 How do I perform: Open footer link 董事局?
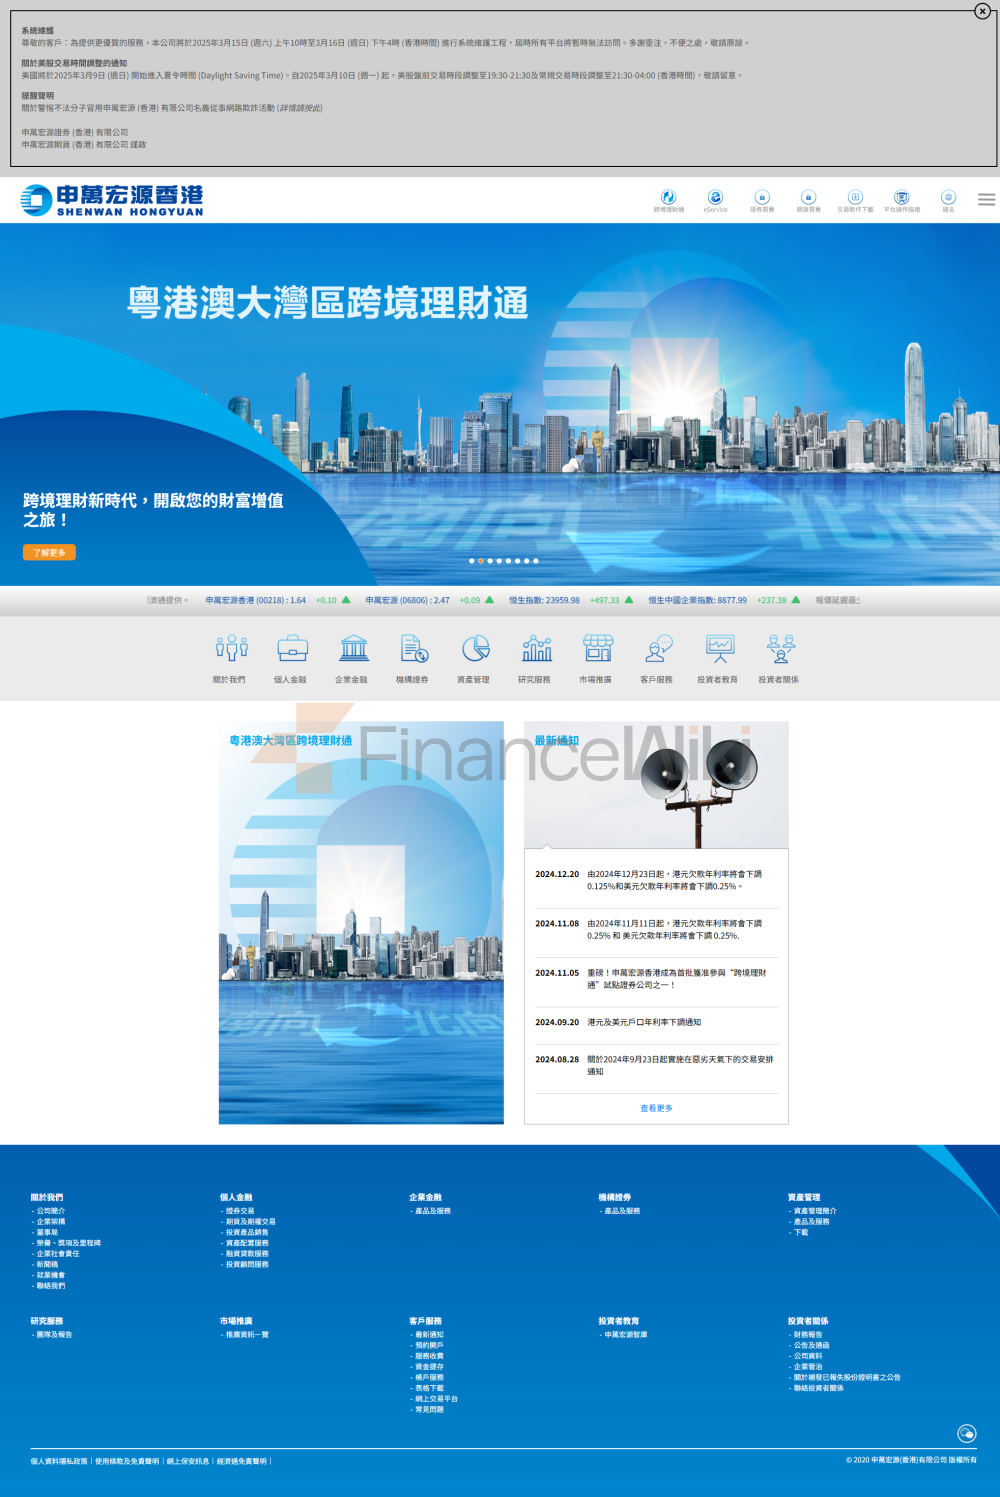[x=47, y=1233]
